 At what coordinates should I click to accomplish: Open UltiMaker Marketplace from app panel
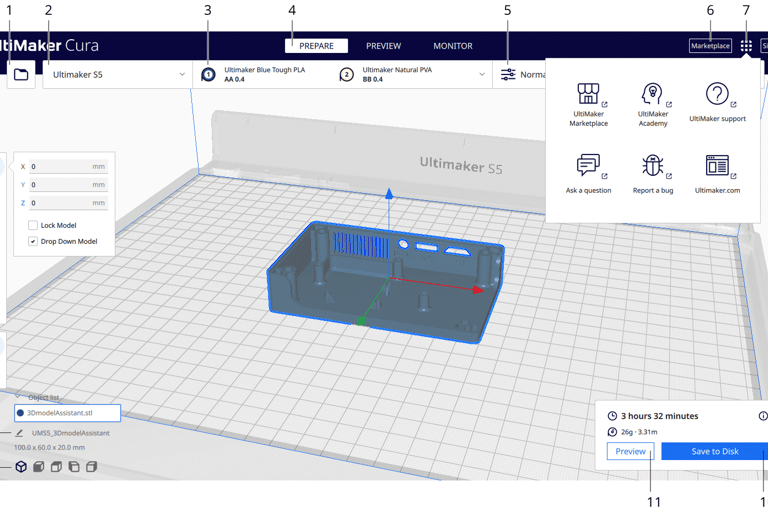(588, 105)
